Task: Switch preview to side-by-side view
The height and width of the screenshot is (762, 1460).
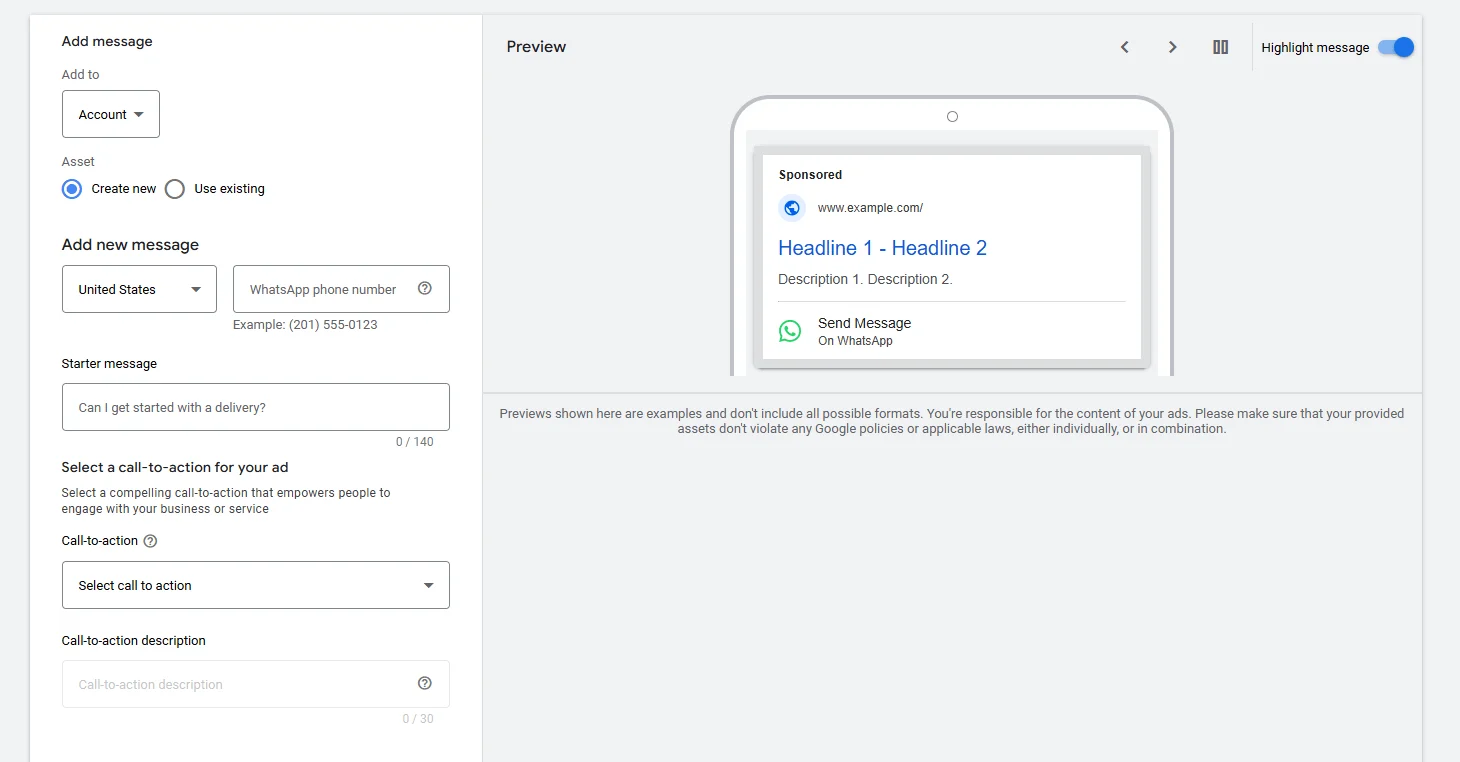Action: pos(1220,47)
